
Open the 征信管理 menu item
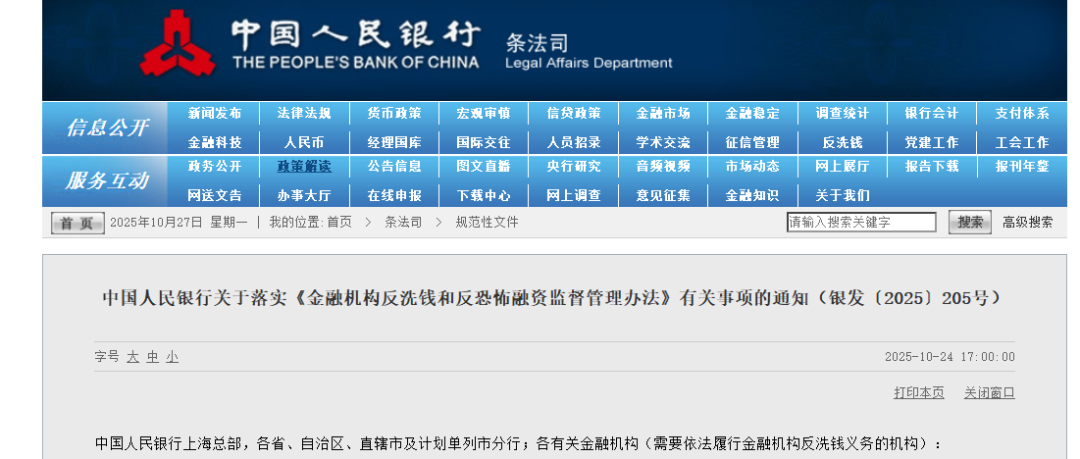(x=753, y=143)
